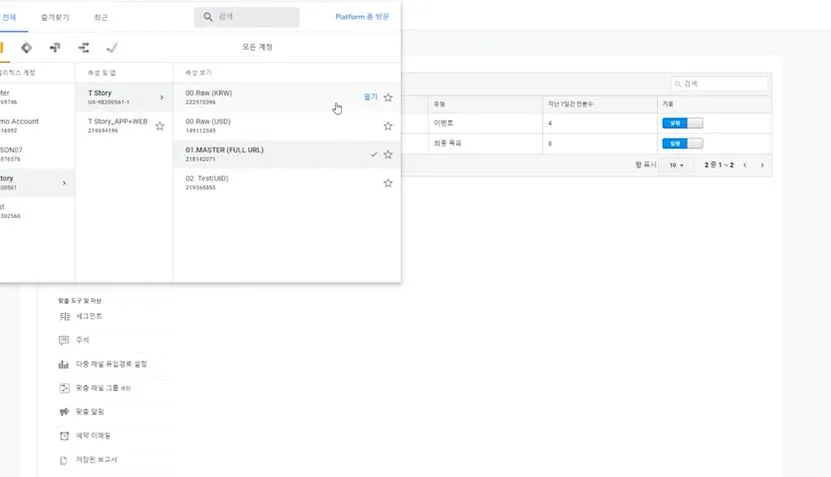Open 다중 채널 유입경로 설정 item

tap(111, 364)
